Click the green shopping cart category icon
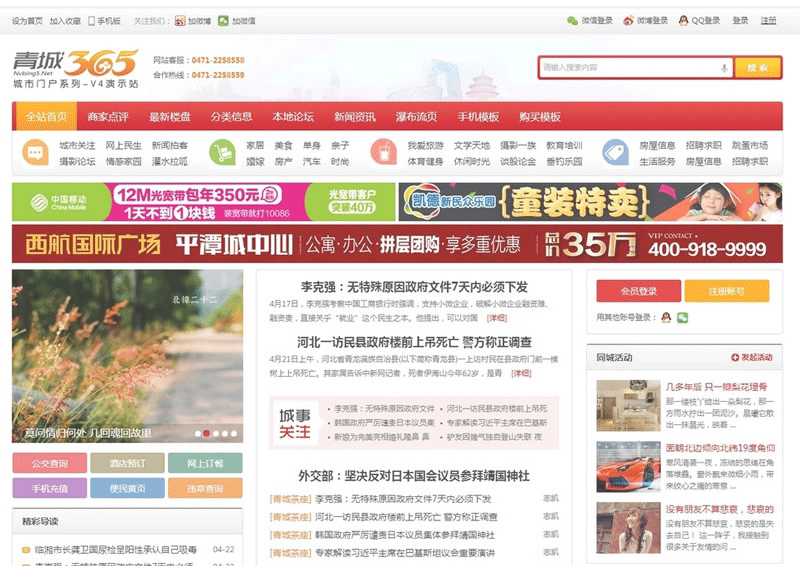The height and width of the screenshot is (566, 800). (x=222, y=153)
